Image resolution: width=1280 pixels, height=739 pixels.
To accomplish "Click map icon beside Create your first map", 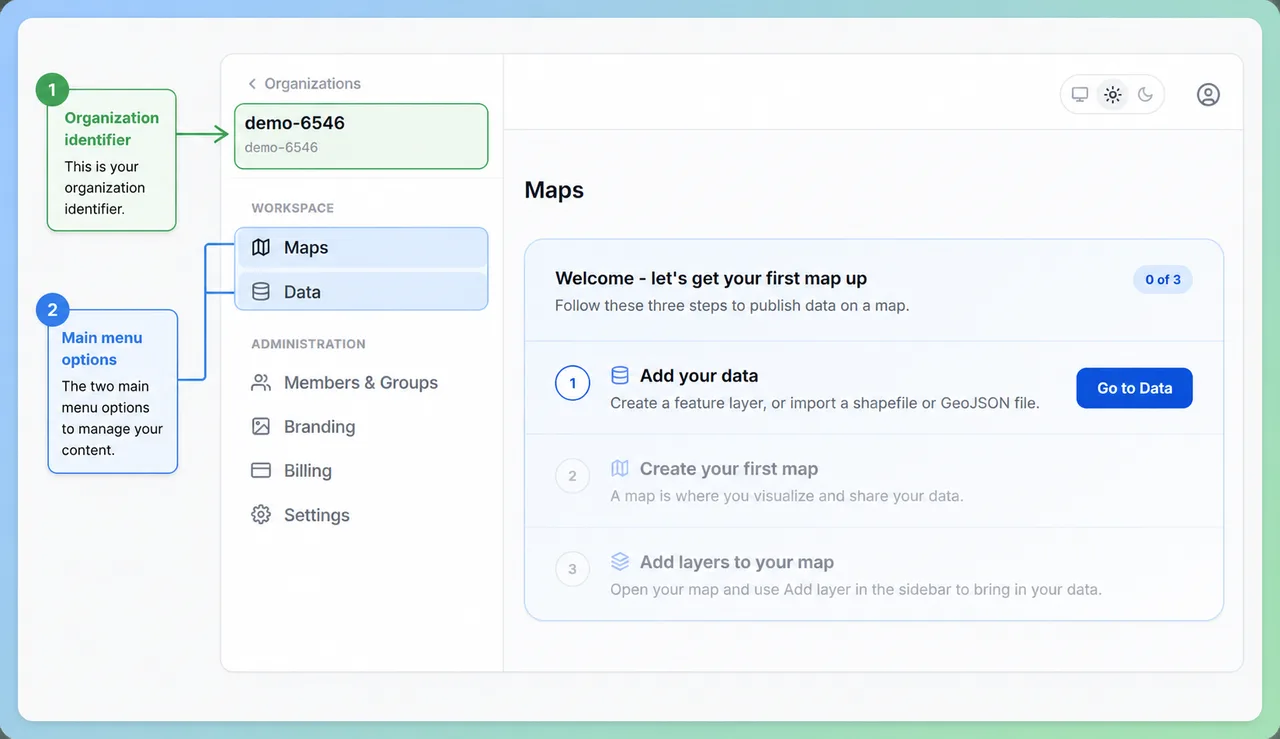I will (x=620, y=468).
